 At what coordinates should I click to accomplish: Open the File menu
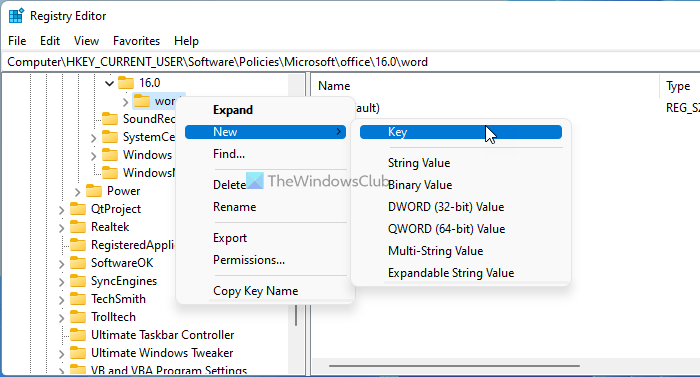[17, 41]
